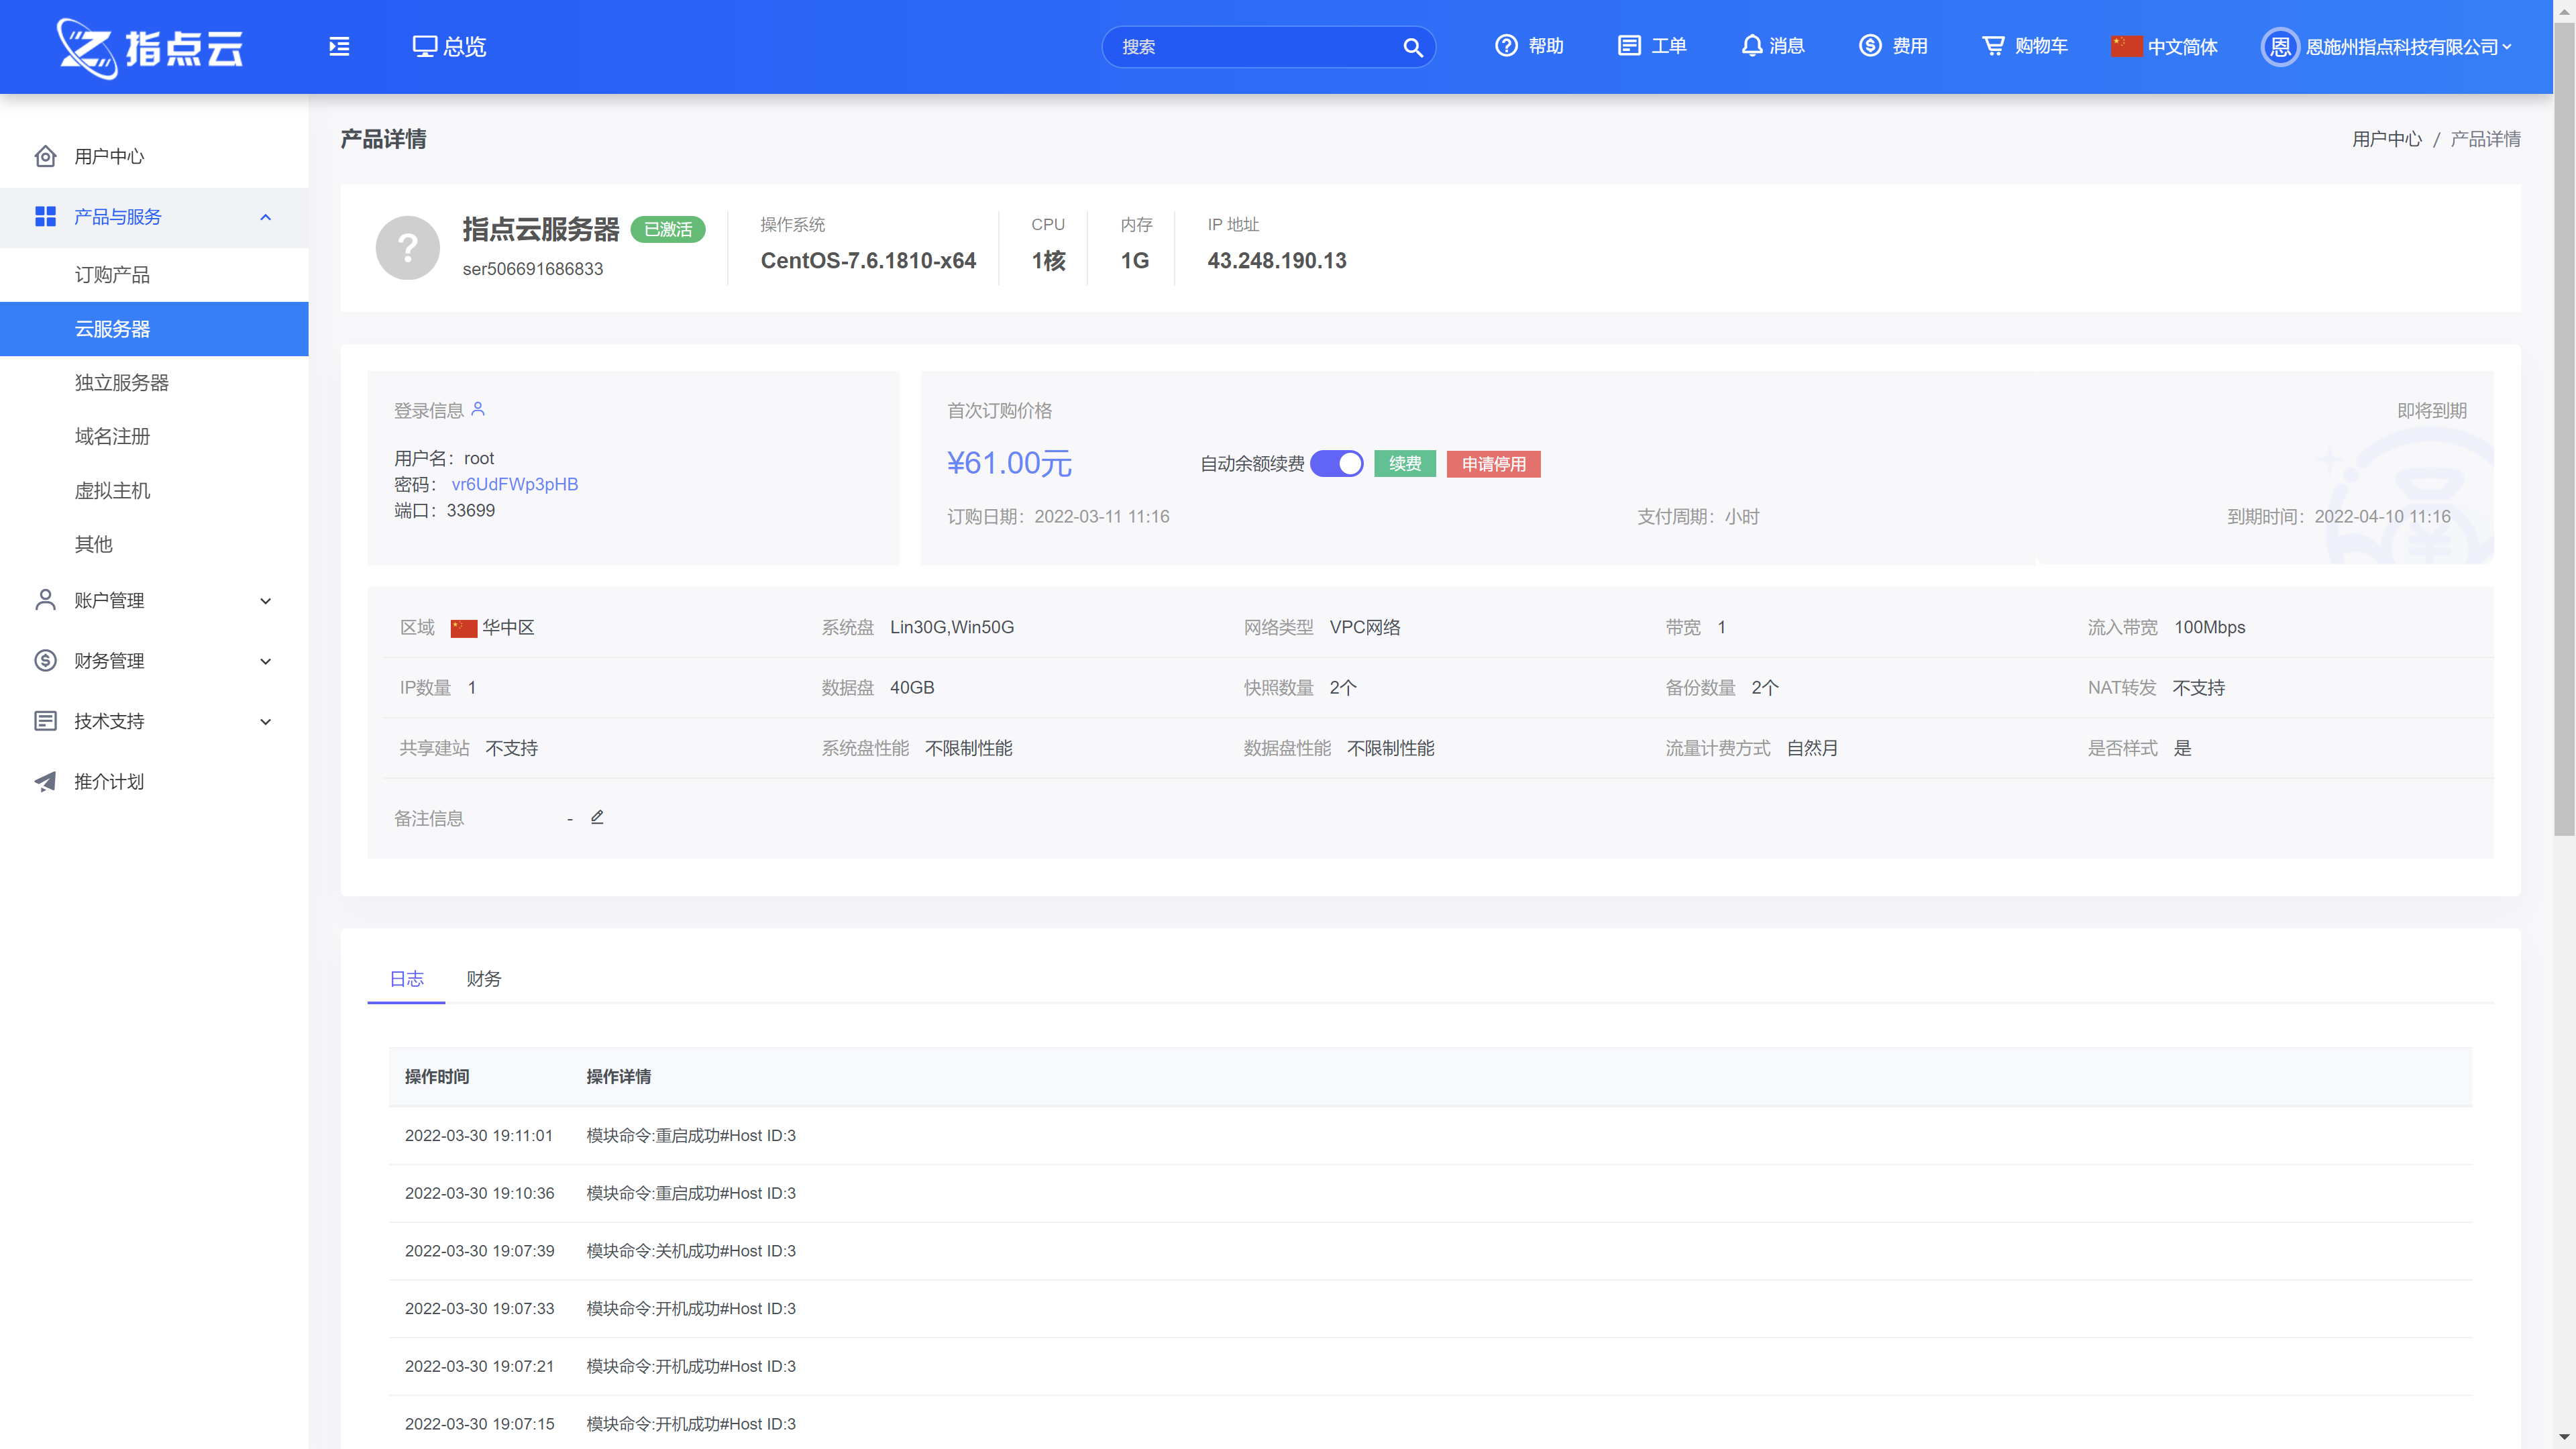Click the red 申请停用 button

pos(1493,464)
